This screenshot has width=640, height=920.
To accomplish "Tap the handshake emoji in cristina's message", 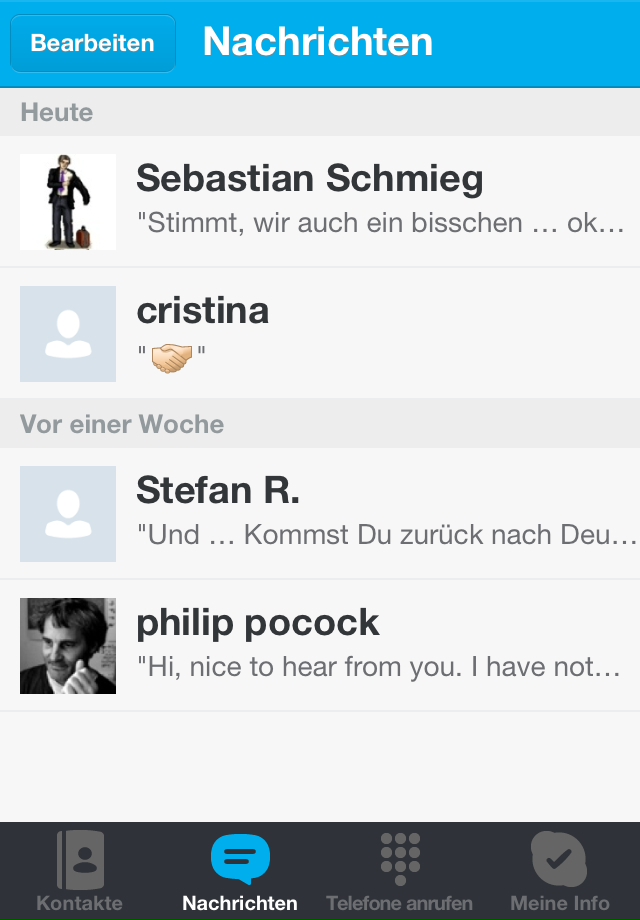I will pos(171,357).
